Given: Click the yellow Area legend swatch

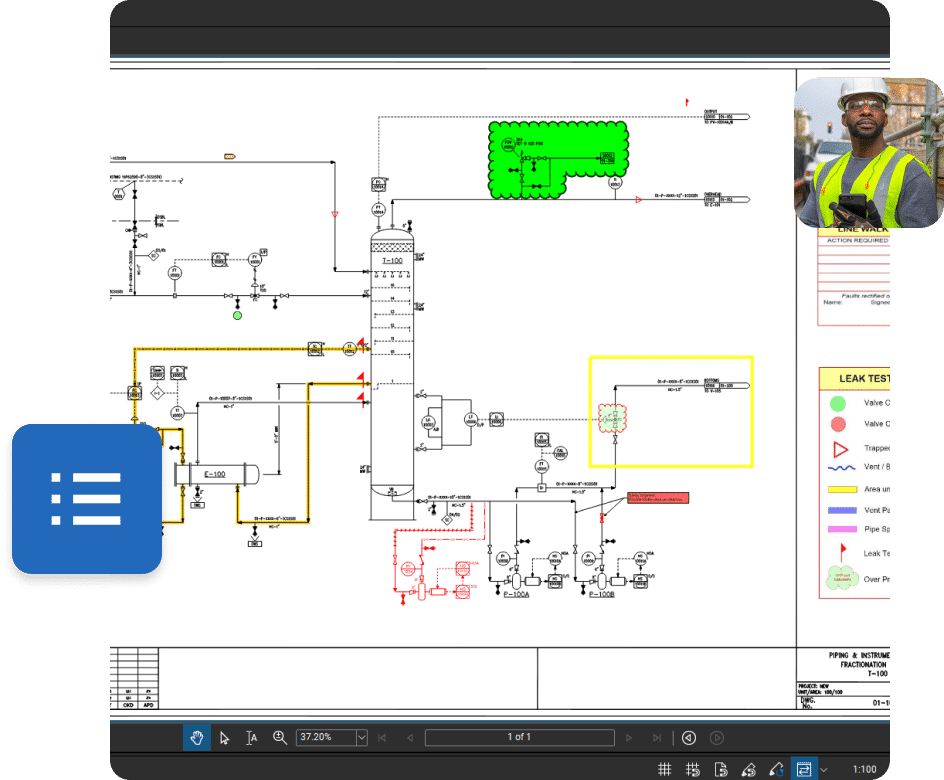Looking at the screenshot, I should tap(842, 489).
